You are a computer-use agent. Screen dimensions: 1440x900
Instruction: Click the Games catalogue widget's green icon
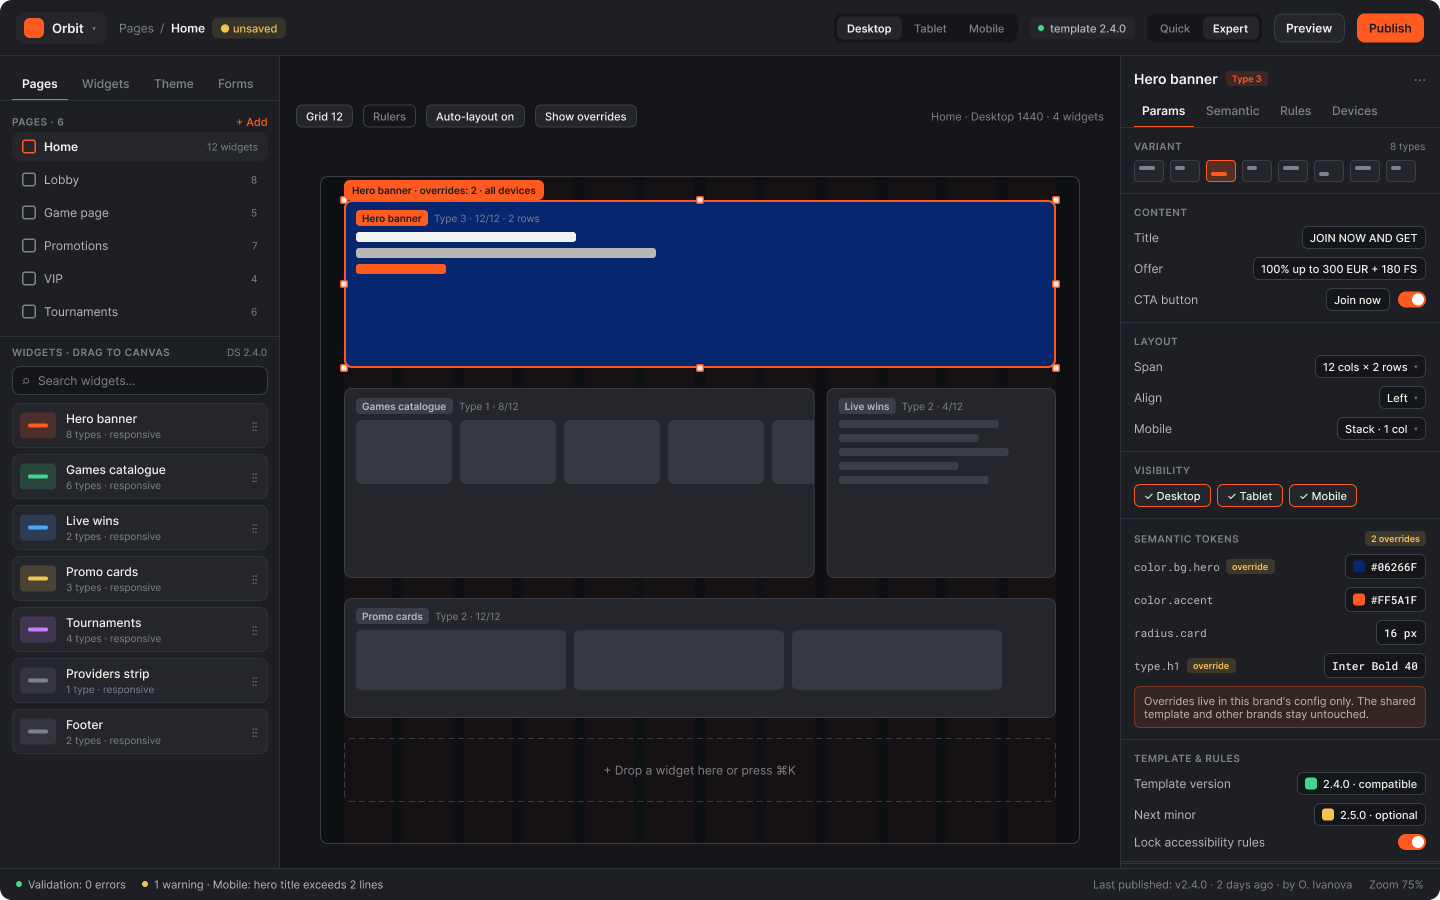[38, 477]
